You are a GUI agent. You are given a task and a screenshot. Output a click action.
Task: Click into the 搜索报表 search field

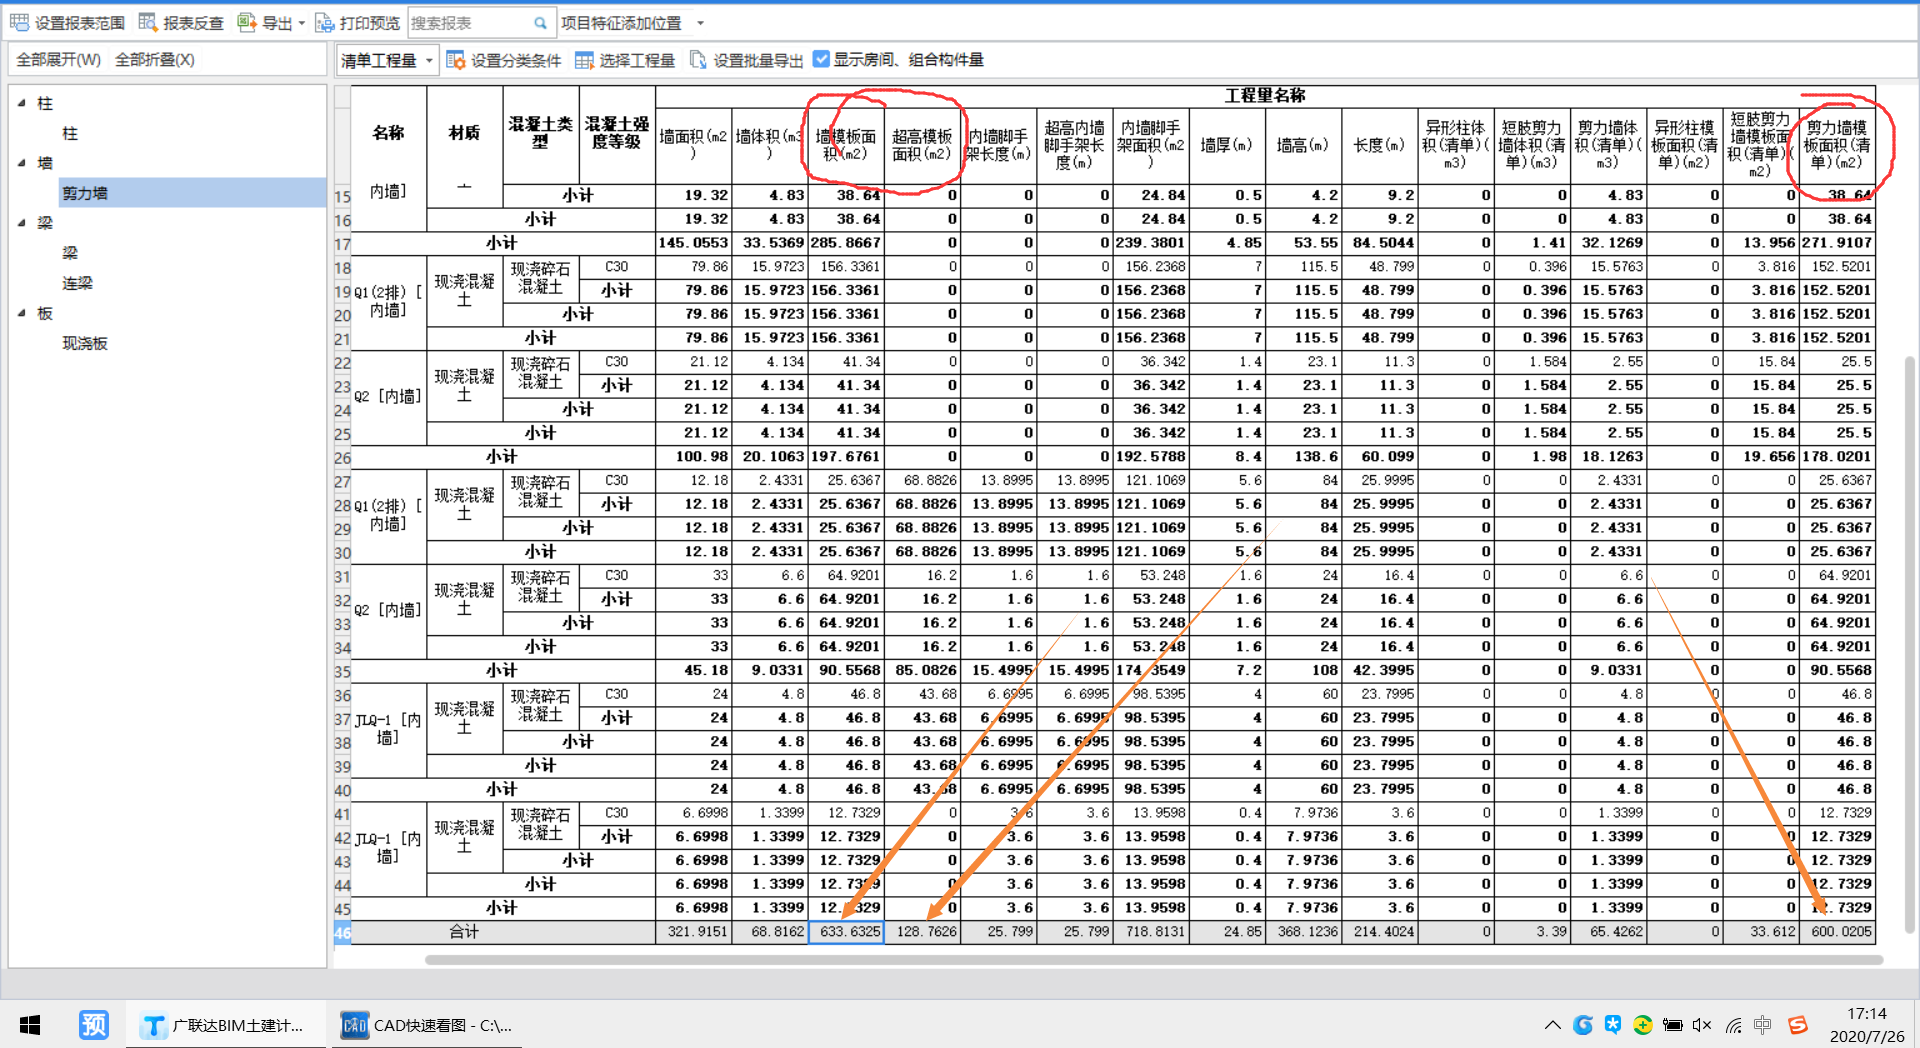[468, 22]
